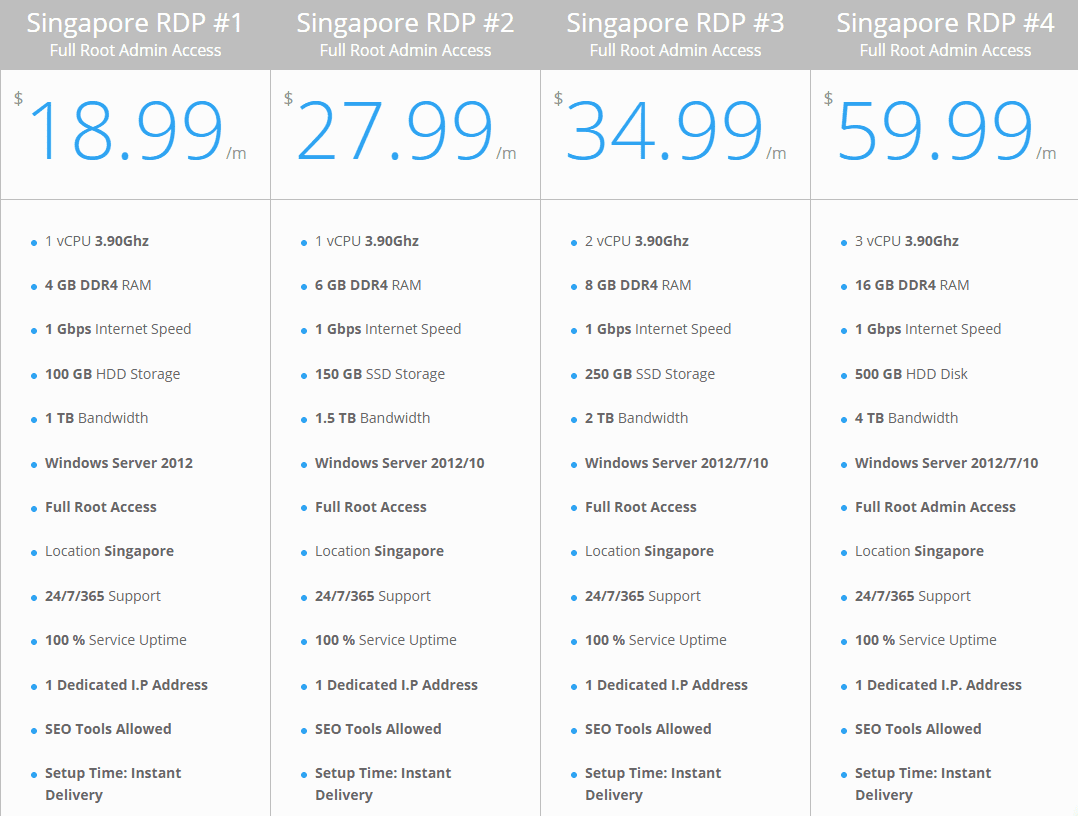Click the Singapore RDP #3 plan heading
Viewport: 1078px width, 816px height.
point(675,23)
